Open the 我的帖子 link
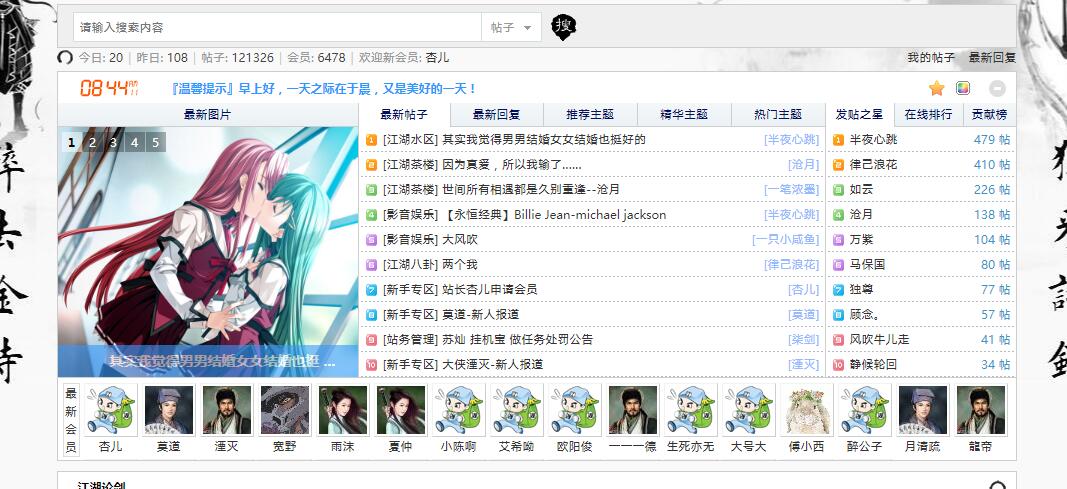Image resolution: width=1067 pixels, height=489 pixels. coord(931,58)
